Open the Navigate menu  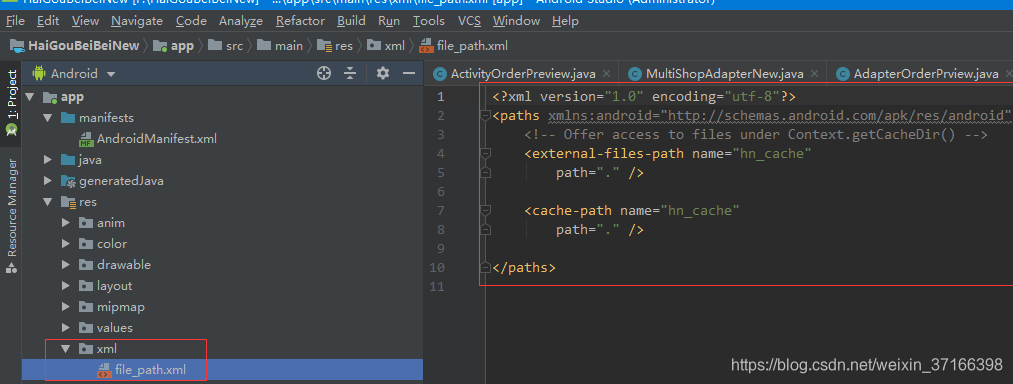point(137,21)
